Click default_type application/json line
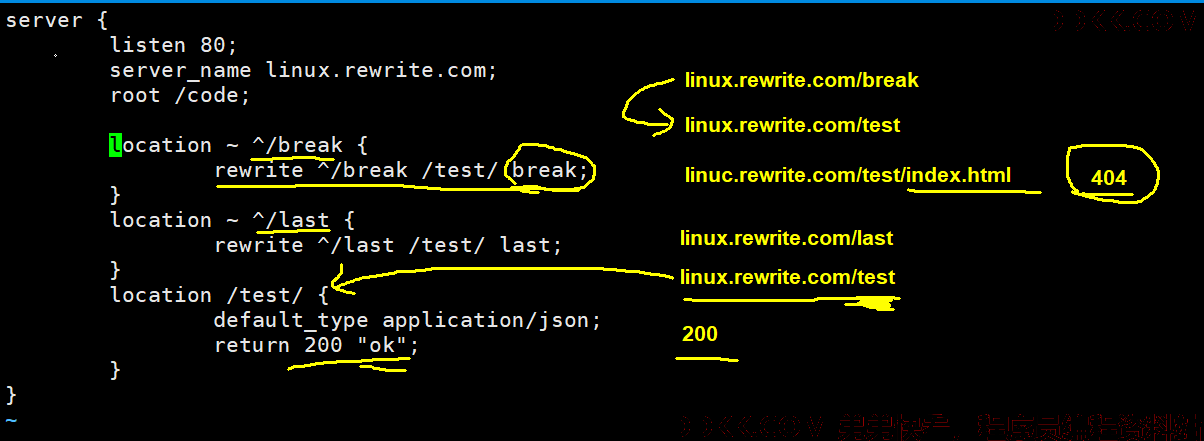The height and width of the screenshot is (441, 1204). pyautogui.click(x=408, y=320)
